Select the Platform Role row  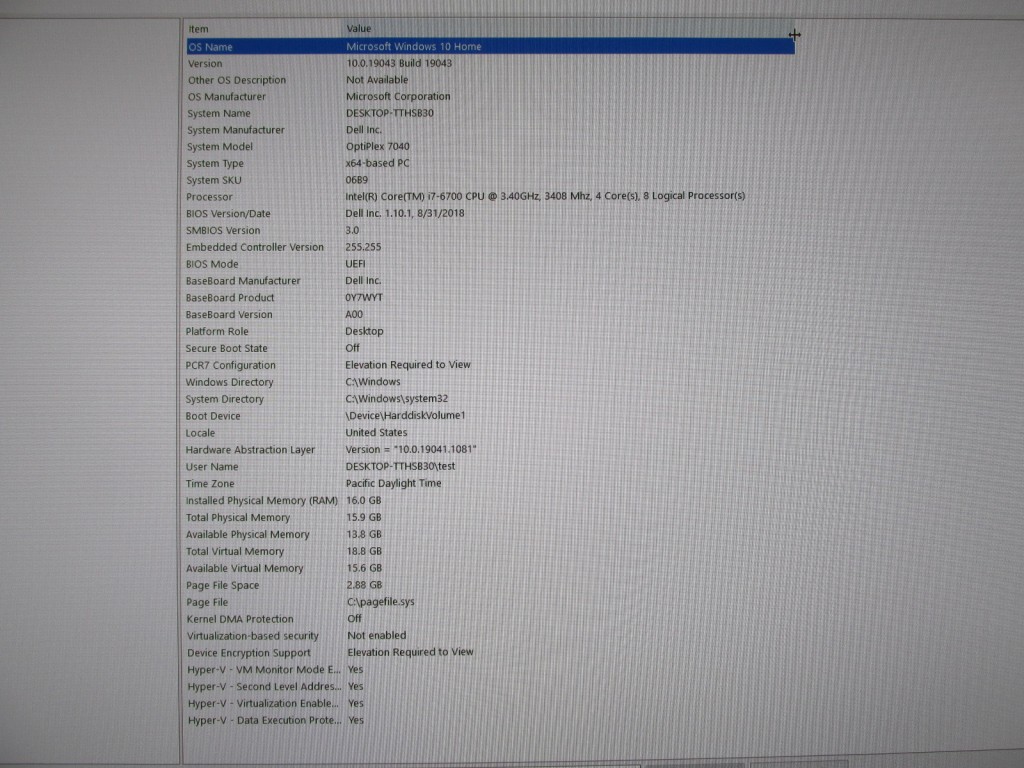(x=490, y=331)
